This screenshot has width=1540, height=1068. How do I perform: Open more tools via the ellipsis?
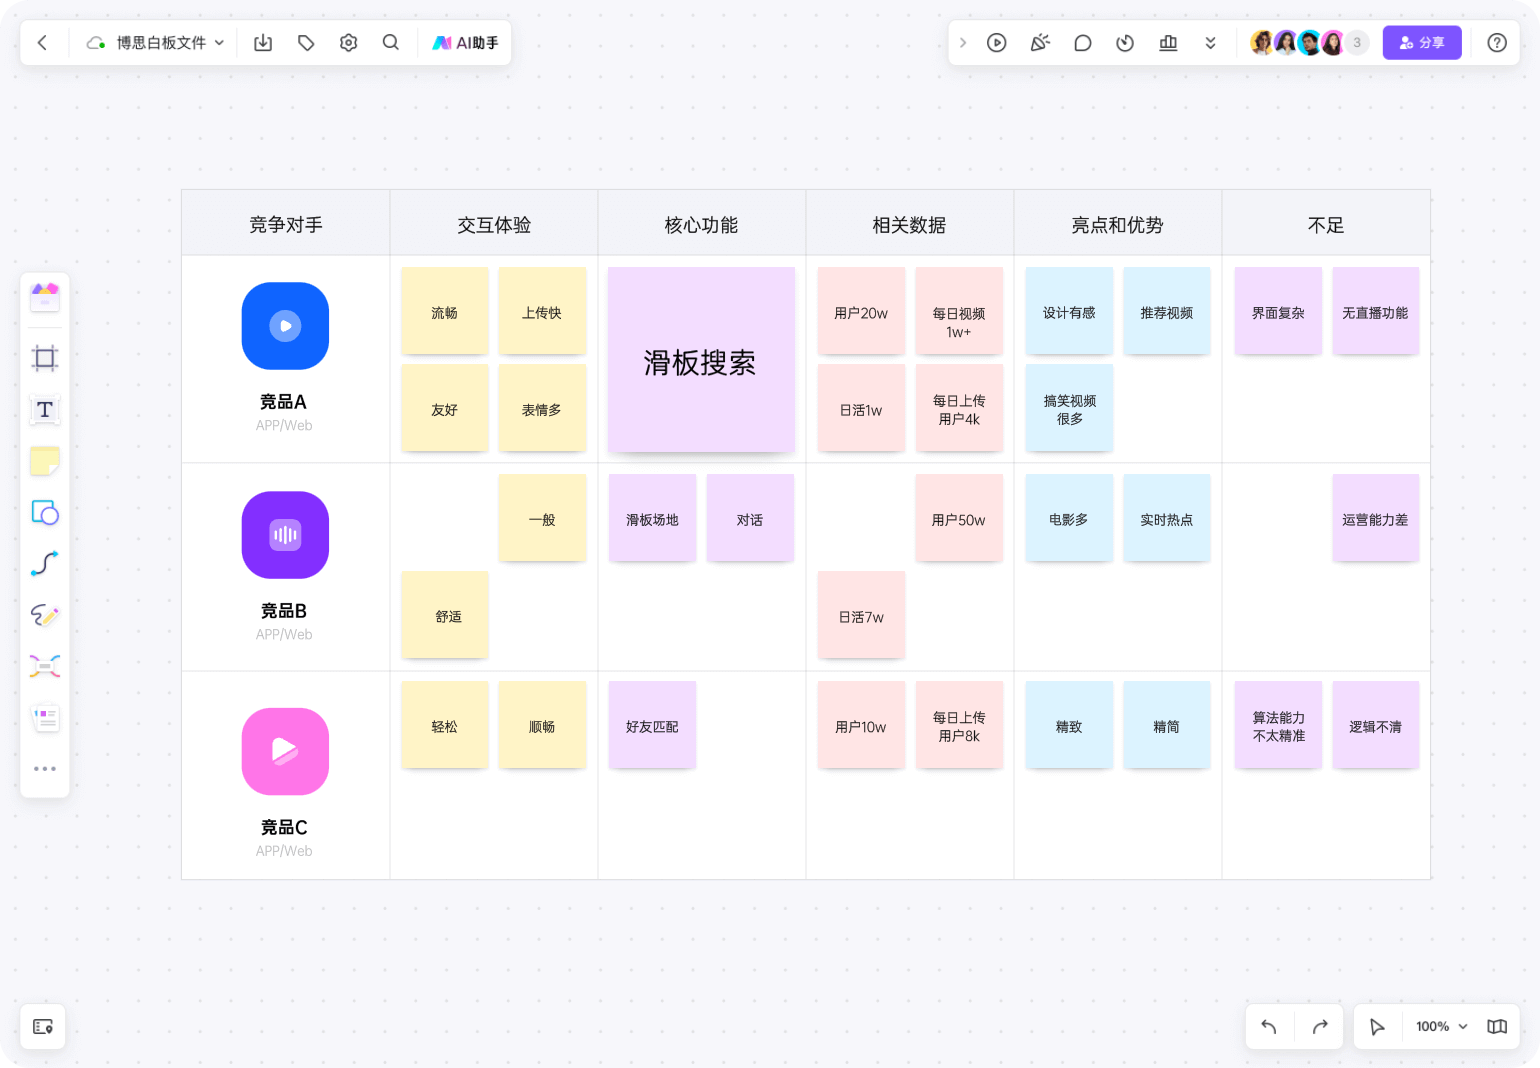(x=45, y=769)
